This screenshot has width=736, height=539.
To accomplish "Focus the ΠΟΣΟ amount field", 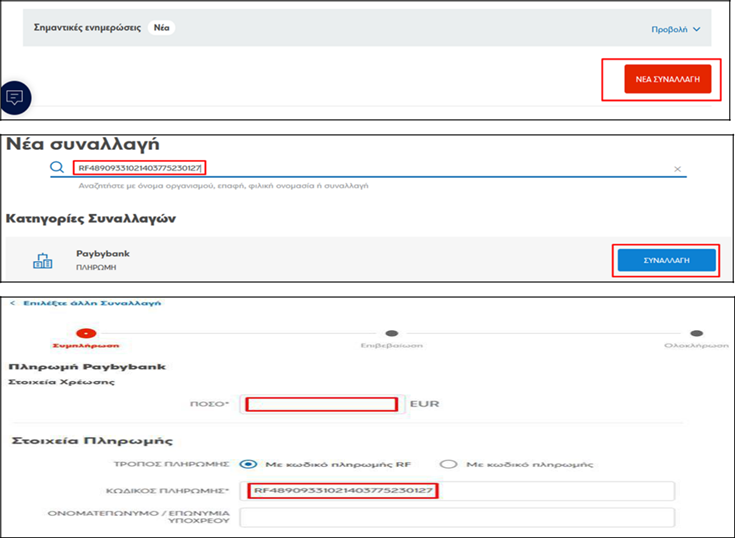I will coord(322,404).
